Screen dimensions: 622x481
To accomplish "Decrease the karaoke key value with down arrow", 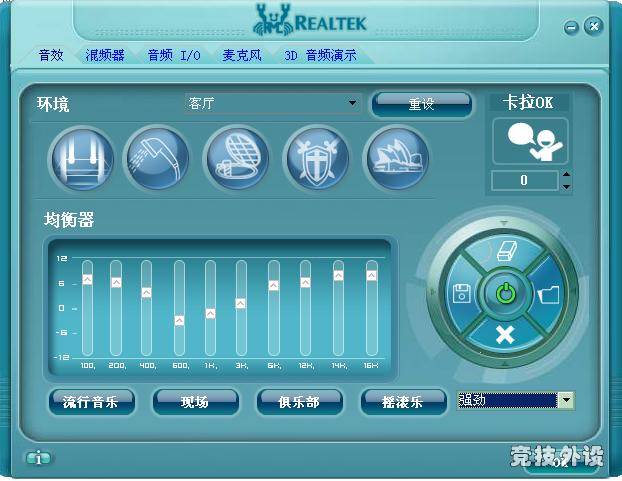I will click(566, 186).
